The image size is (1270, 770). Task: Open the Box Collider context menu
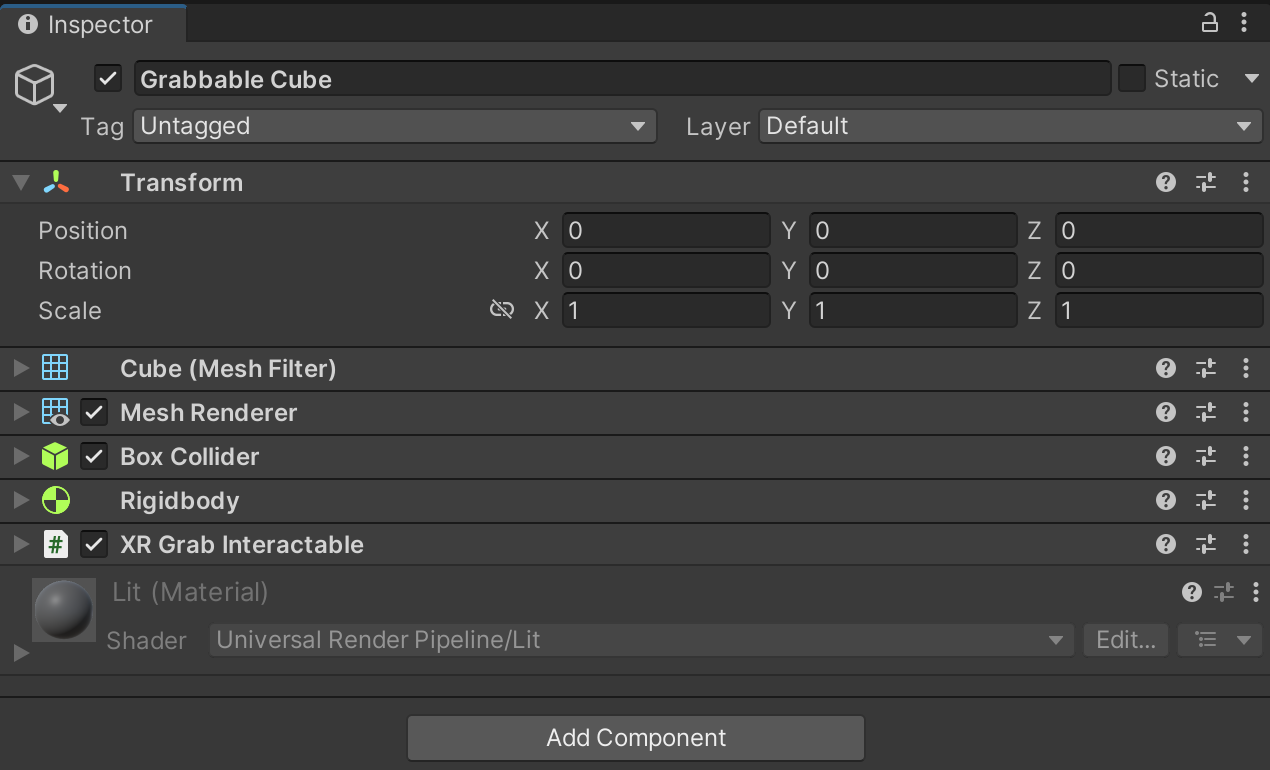coord(1245,456)
